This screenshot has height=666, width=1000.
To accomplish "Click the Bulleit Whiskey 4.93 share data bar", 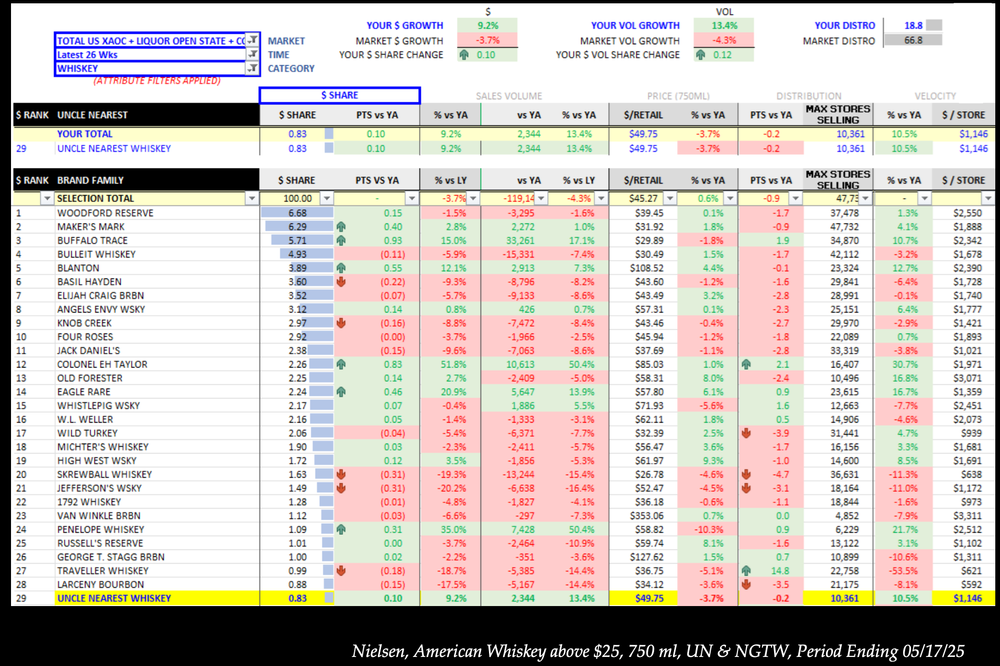I will click(306, 254).
